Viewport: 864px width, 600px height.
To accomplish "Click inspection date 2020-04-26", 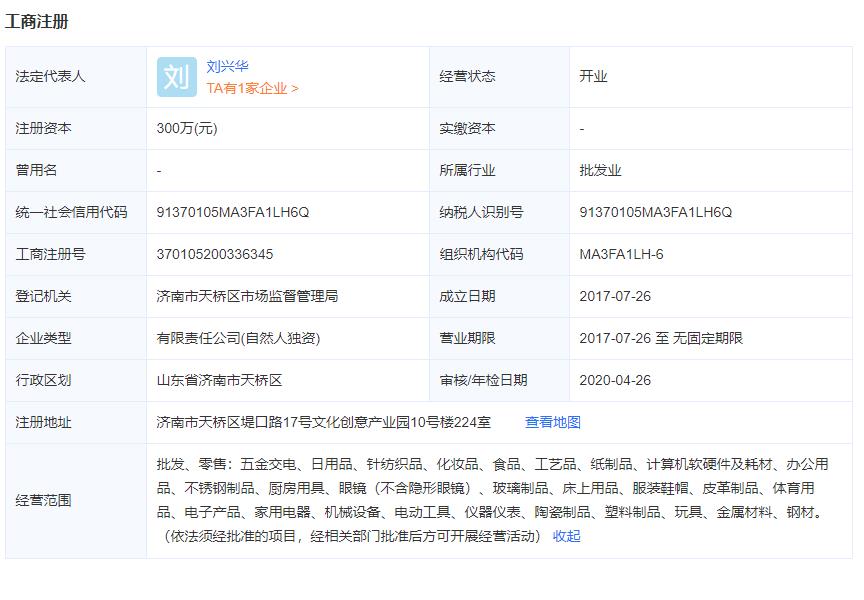I will [x=615, y=380].
